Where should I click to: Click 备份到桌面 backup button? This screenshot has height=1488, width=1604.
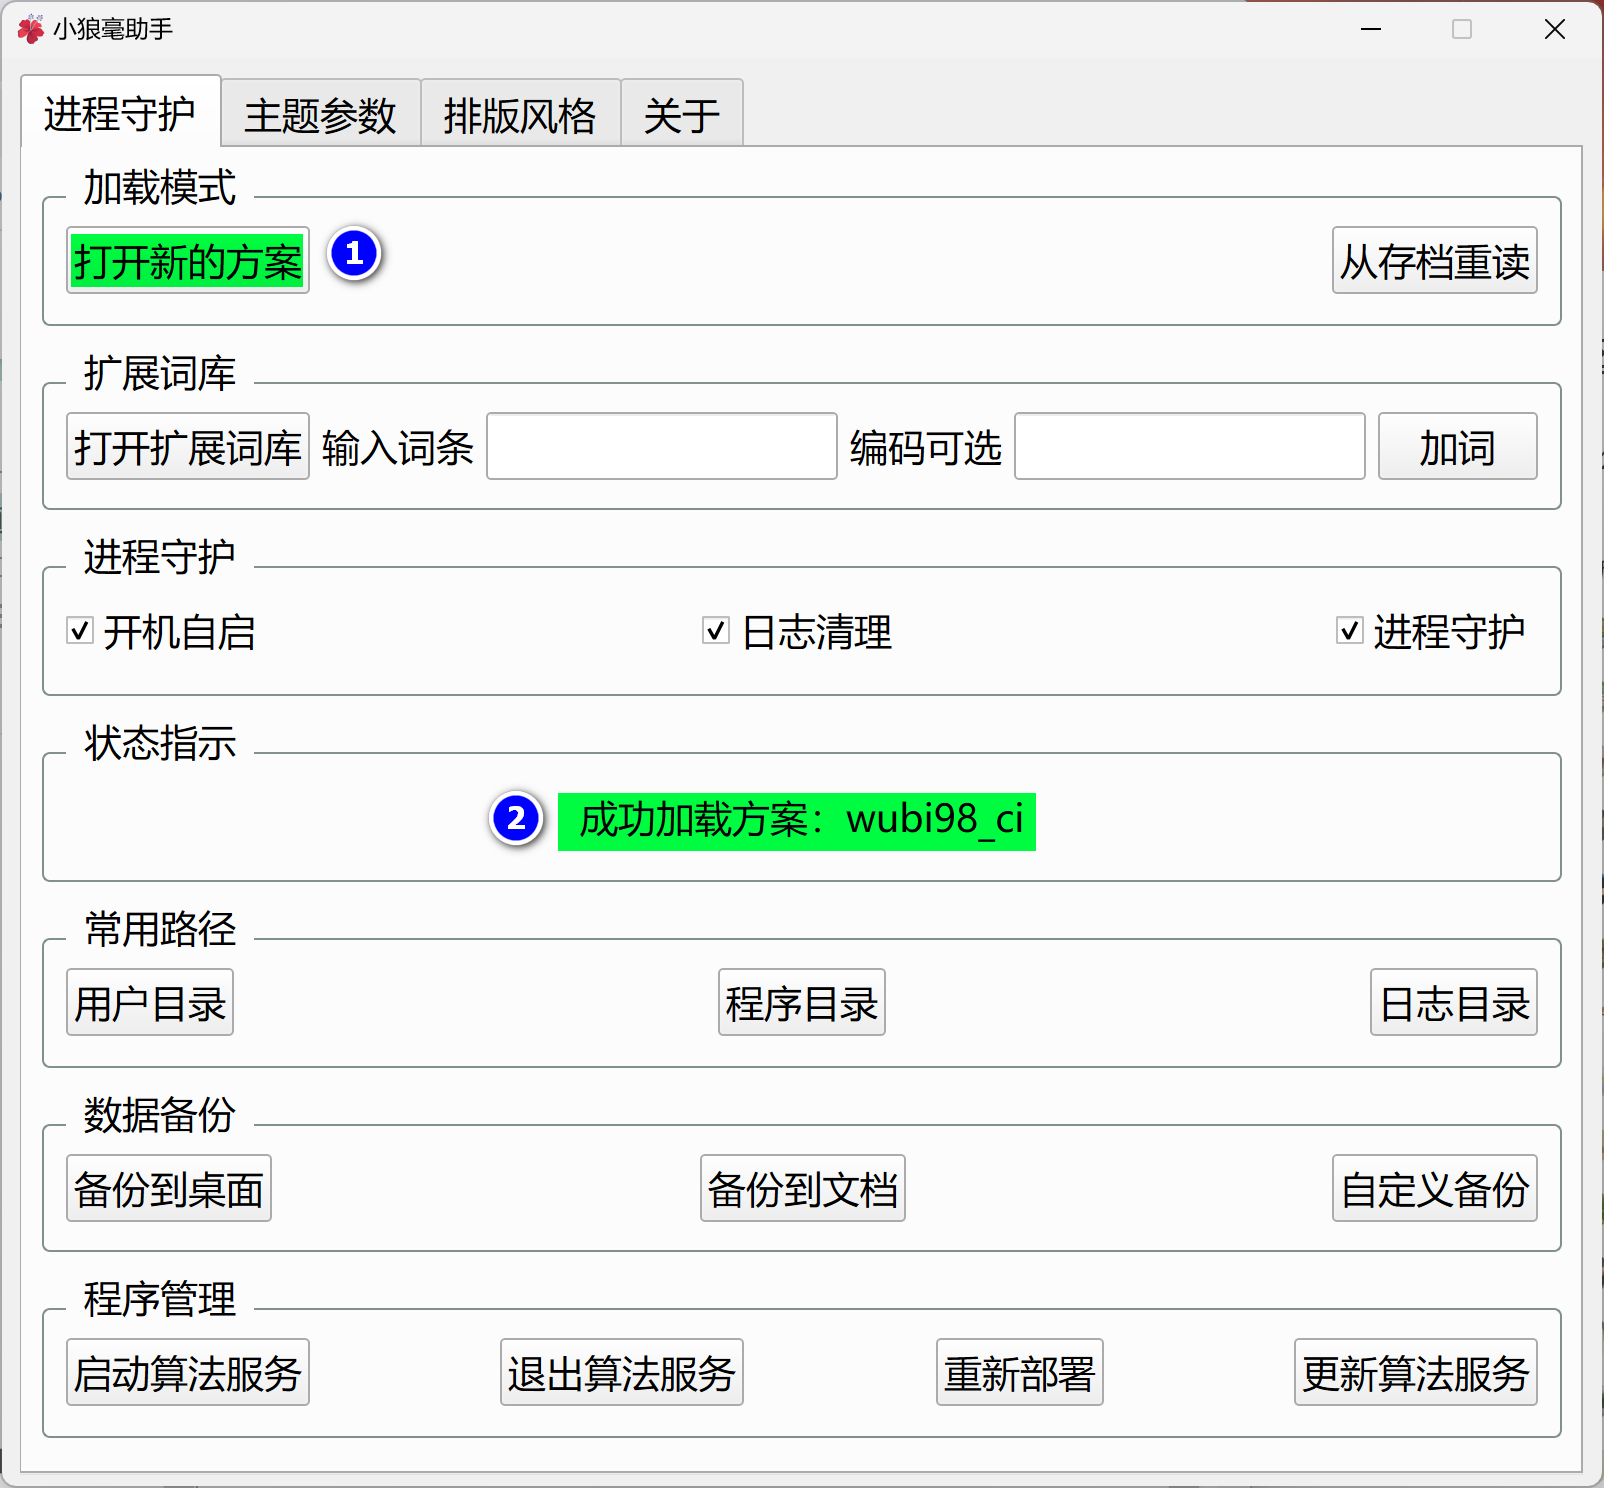point(168,1189)
